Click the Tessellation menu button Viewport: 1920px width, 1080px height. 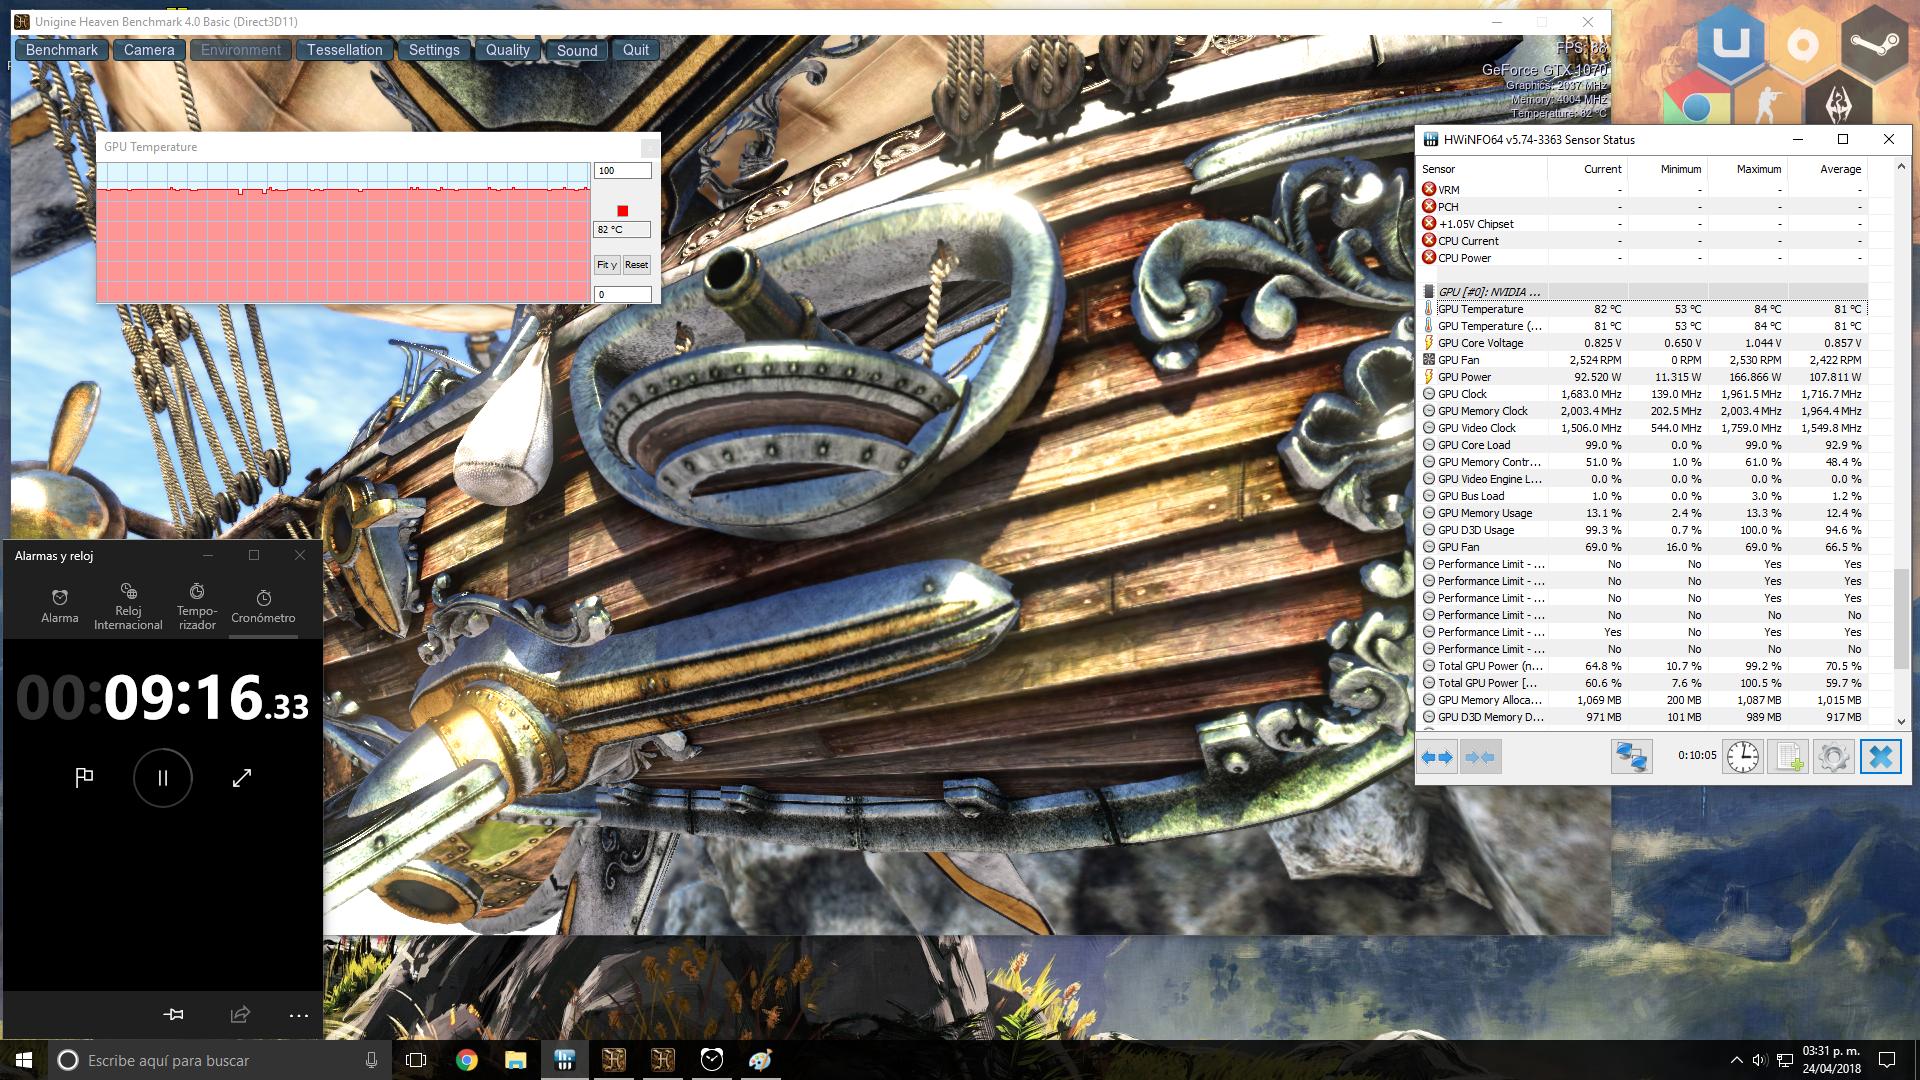coord(344,50)
